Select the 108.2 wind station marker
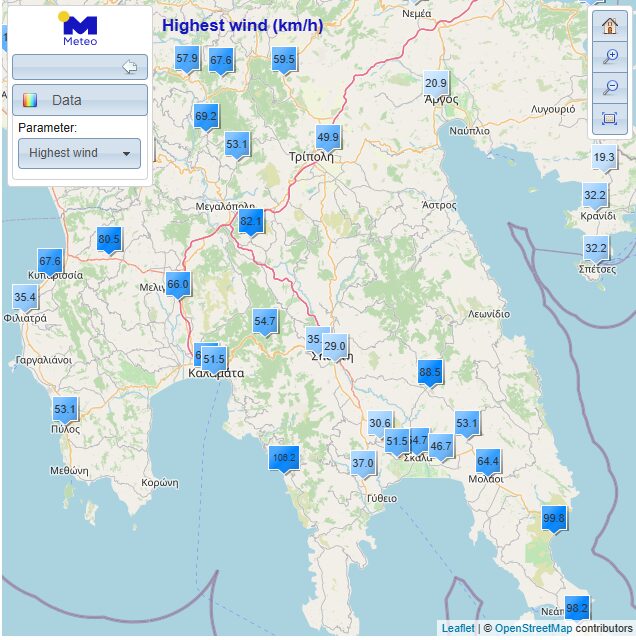The width and height of the screenshot is (636, 640). pyautogui.click(x=284, y=458)
